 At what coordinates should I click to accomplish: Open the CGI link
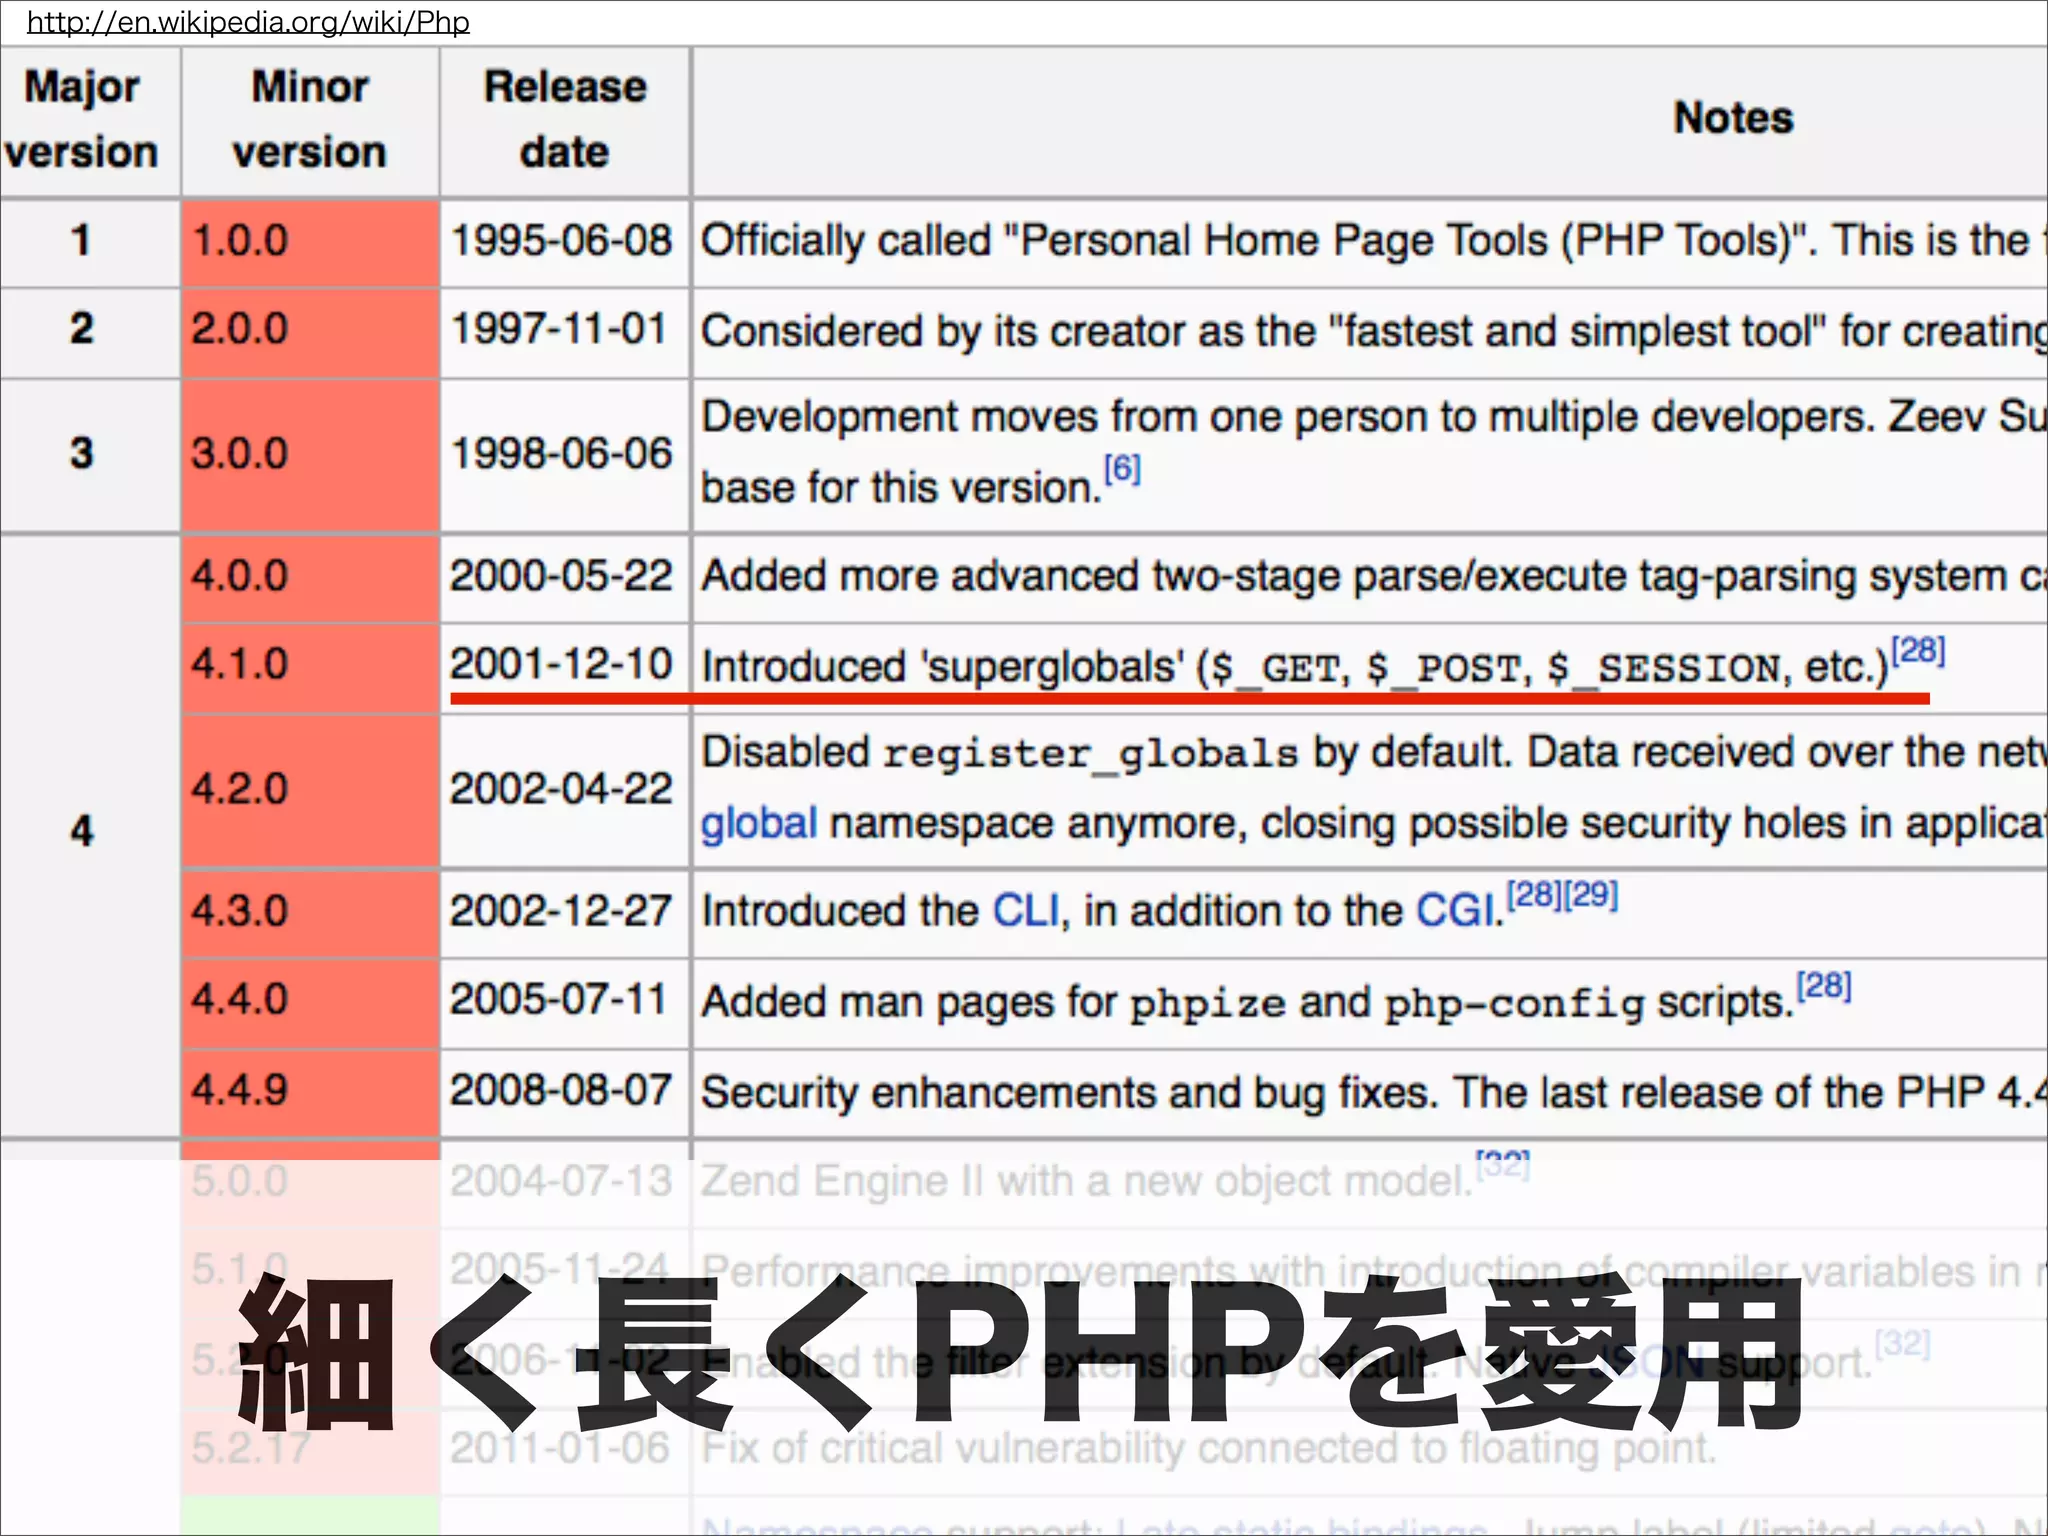[x=1458, y=911]
